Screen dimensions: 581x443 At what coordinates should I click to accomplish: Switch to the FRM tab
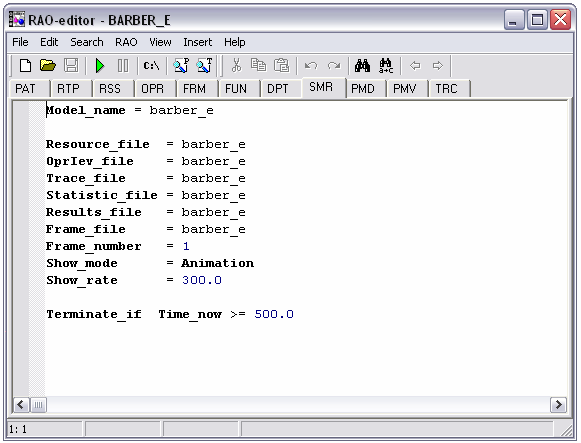[197, 89]
